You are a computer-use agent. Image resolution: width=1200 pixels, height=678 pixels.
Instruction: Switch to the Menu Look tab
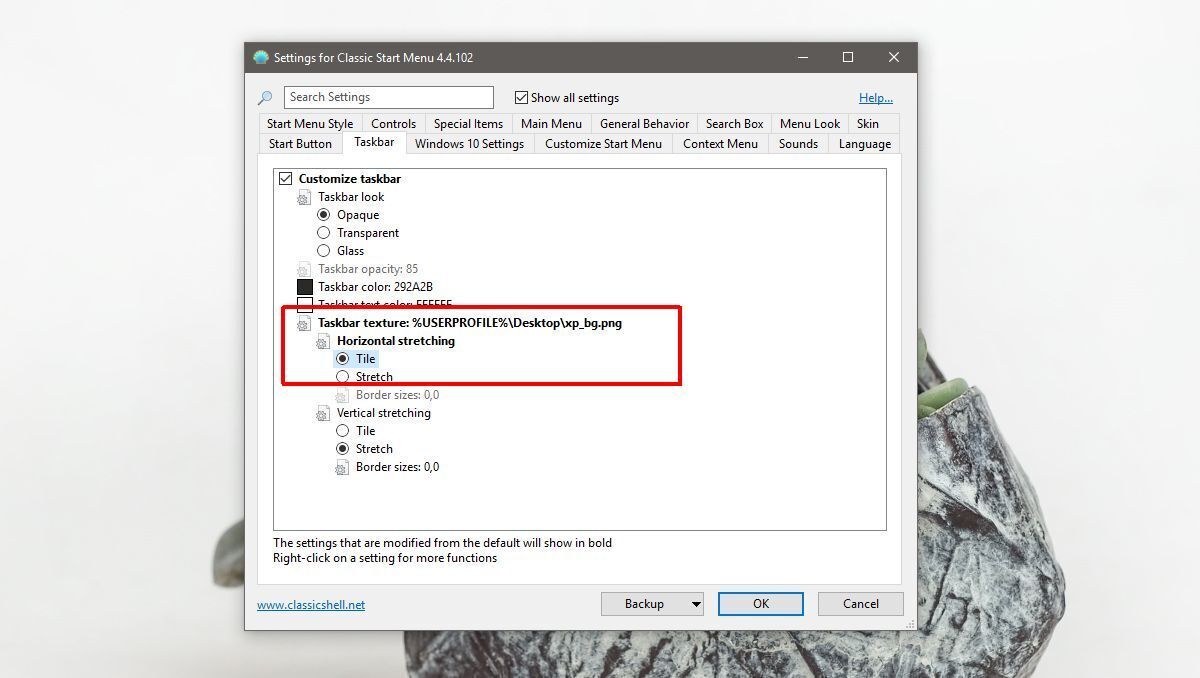(x=809, y=123)
